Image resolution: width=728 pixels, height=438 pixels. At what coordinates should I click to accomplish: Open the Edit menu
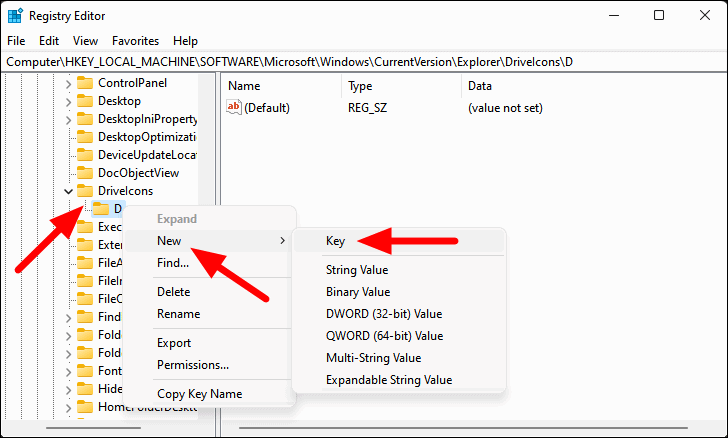point(49,41)
